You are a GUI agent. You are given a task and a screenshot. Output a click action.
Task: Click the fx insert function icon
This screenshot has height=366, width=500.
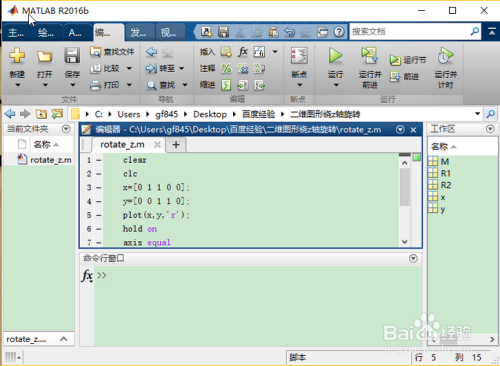[x=243, y=51]
